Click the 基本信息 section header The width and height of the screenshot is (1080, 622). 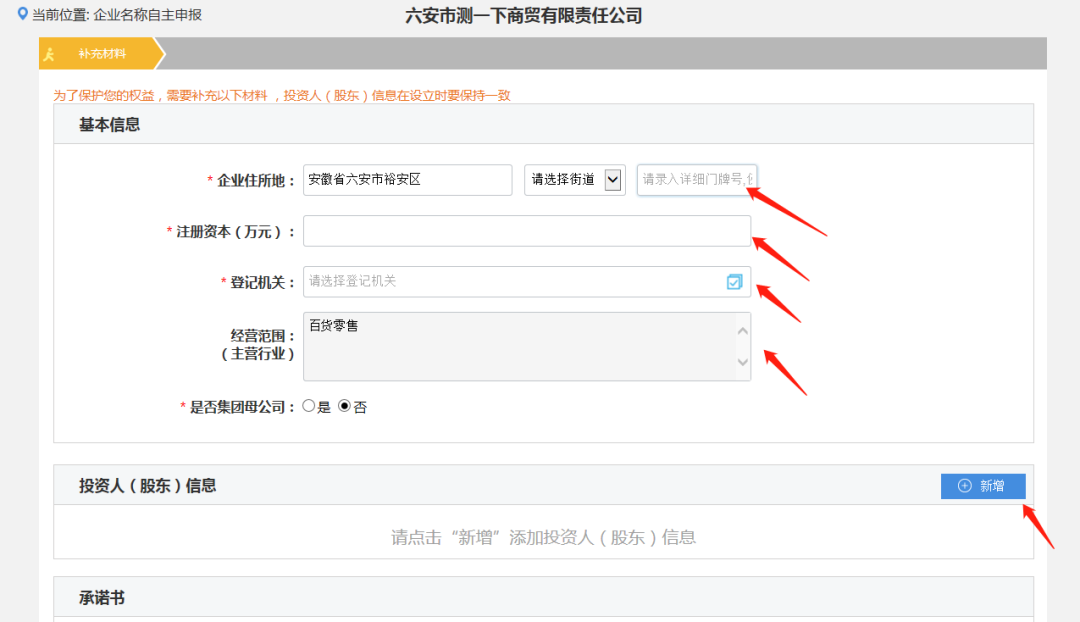pos(110,125)
